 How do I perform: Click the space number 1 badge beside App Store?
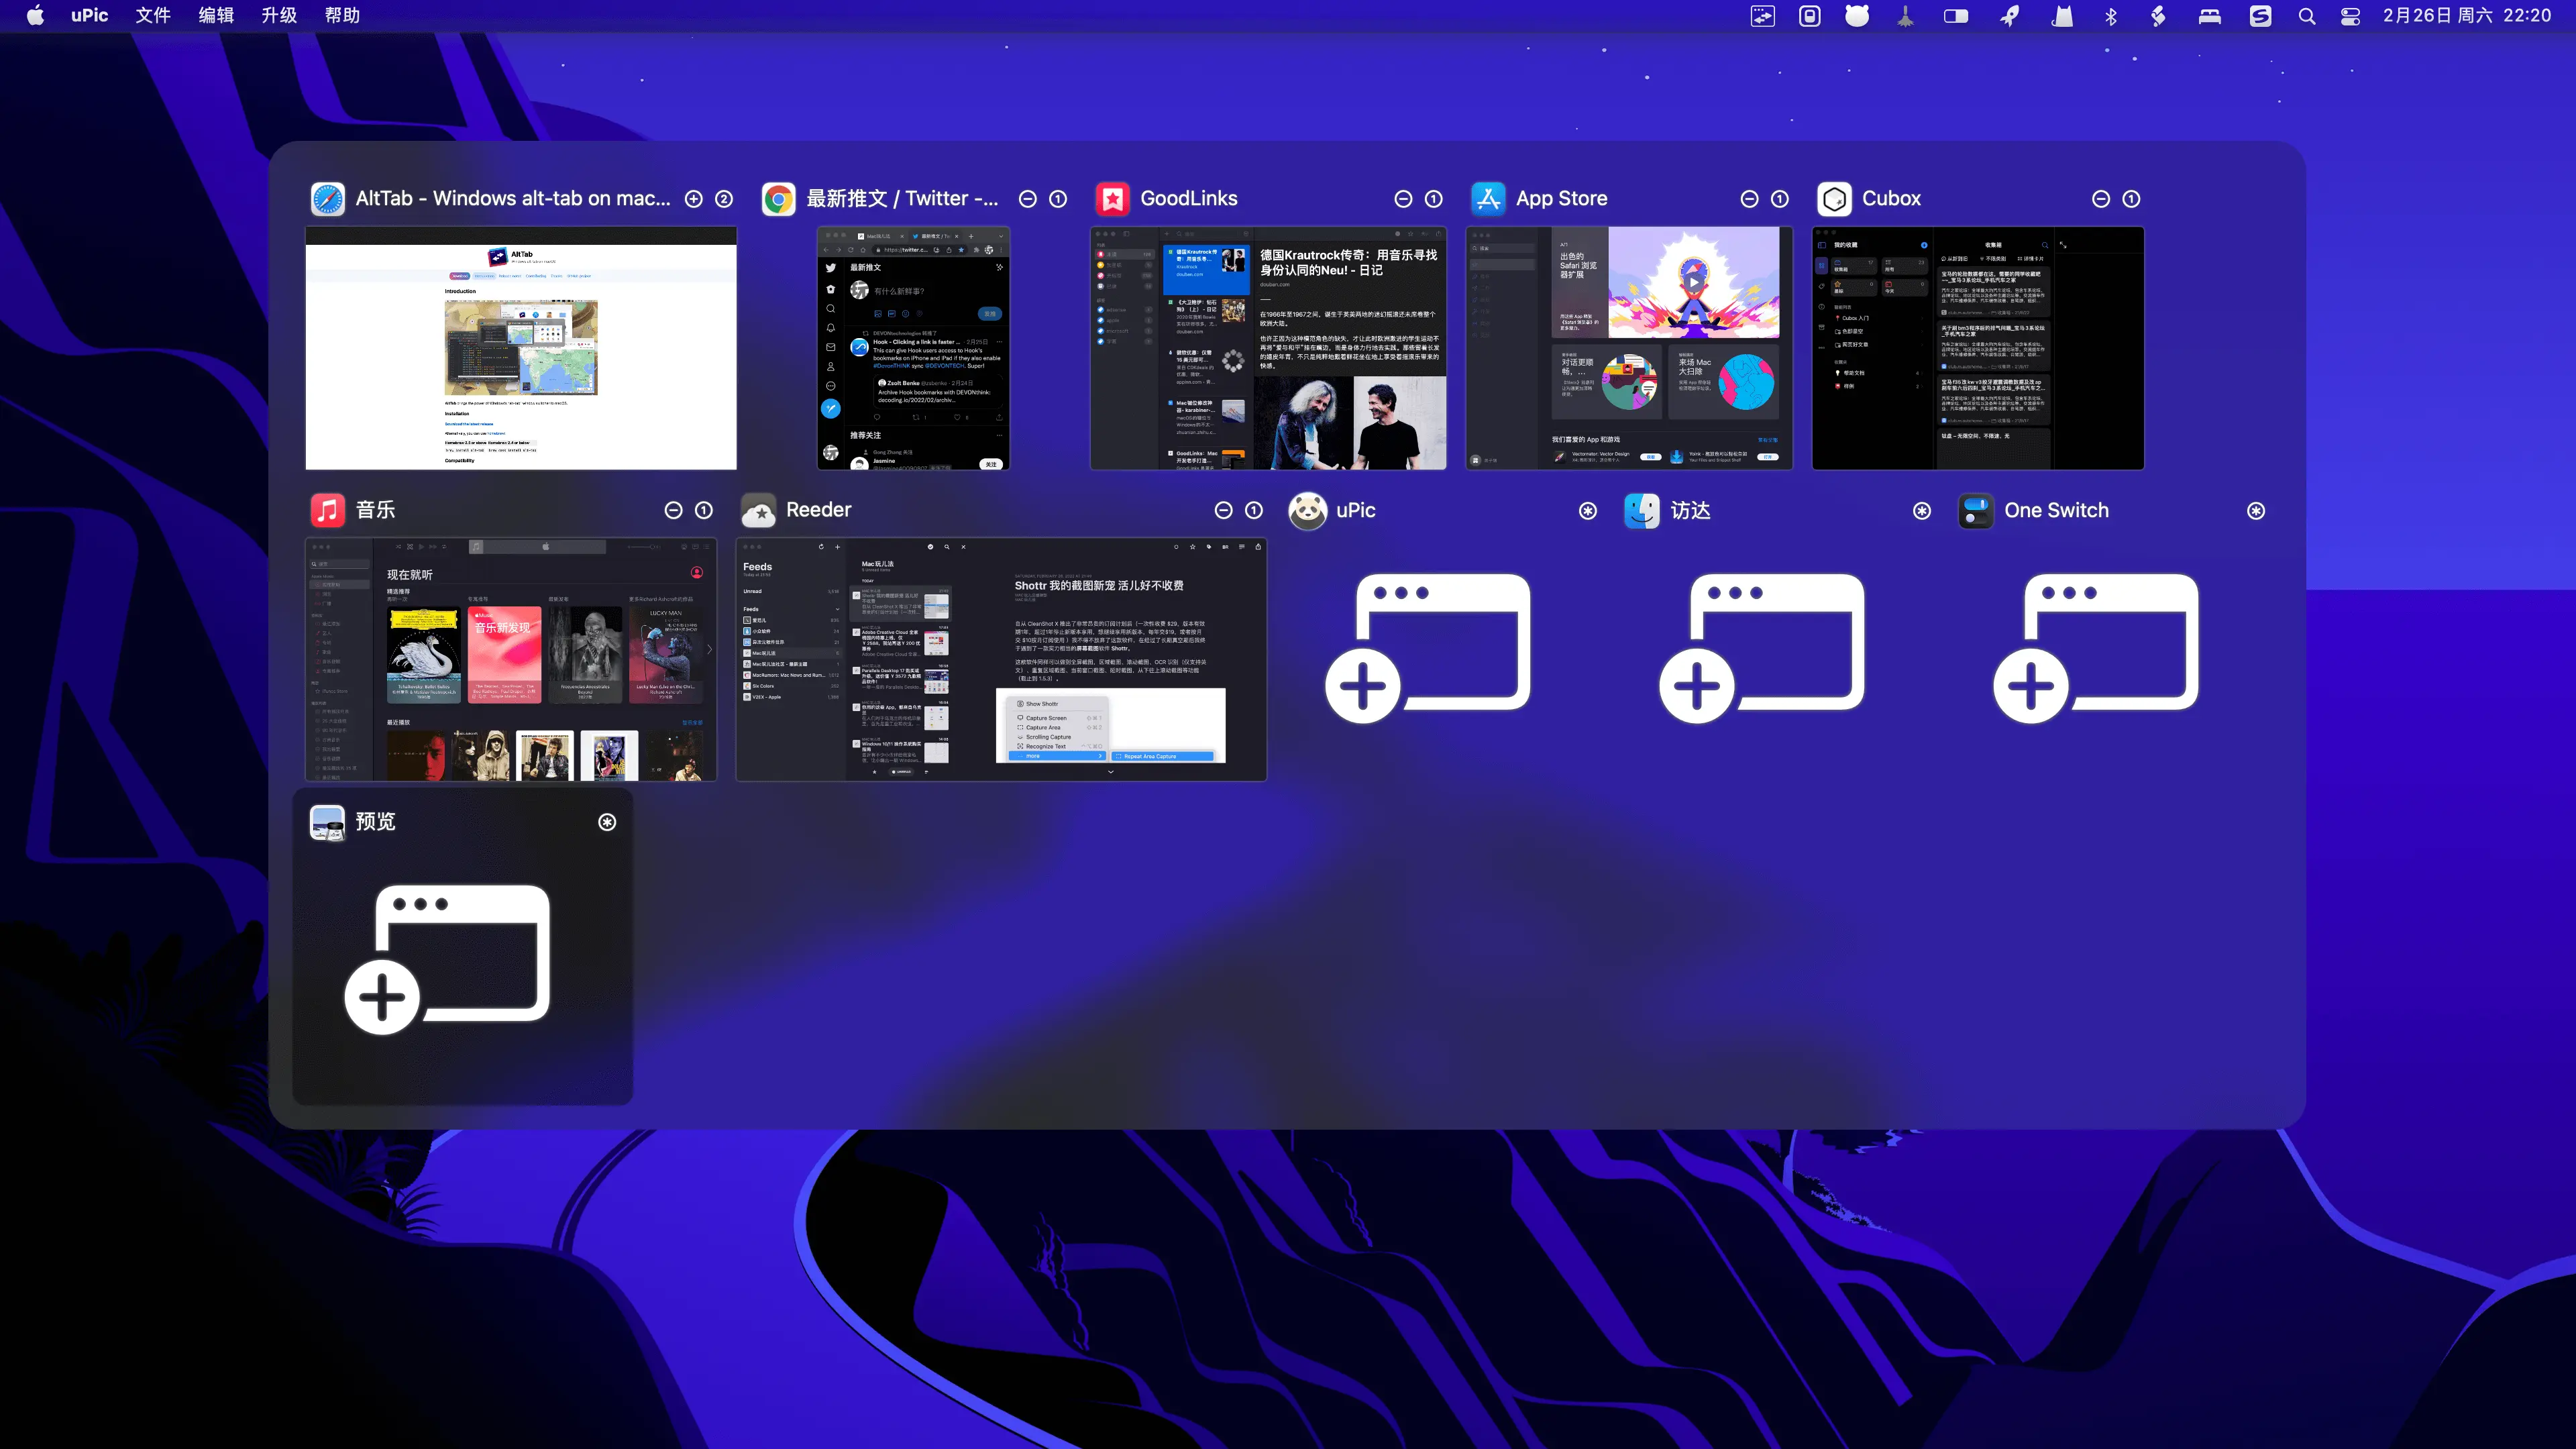pyautogui.click(x=1779, y=199)
